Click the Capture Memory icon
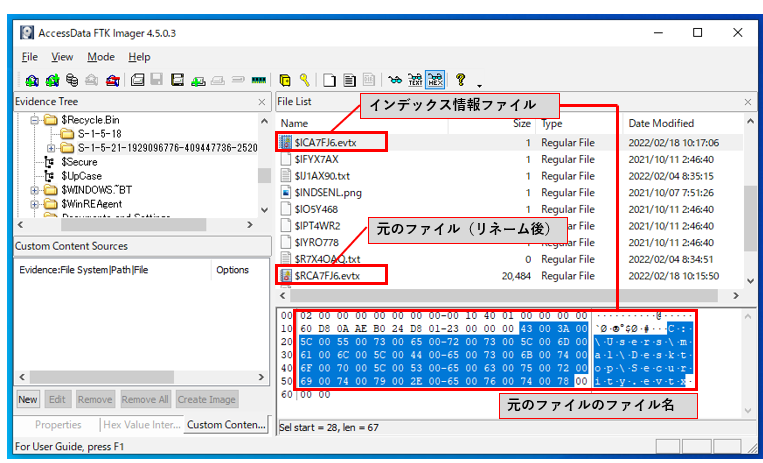 259,80
